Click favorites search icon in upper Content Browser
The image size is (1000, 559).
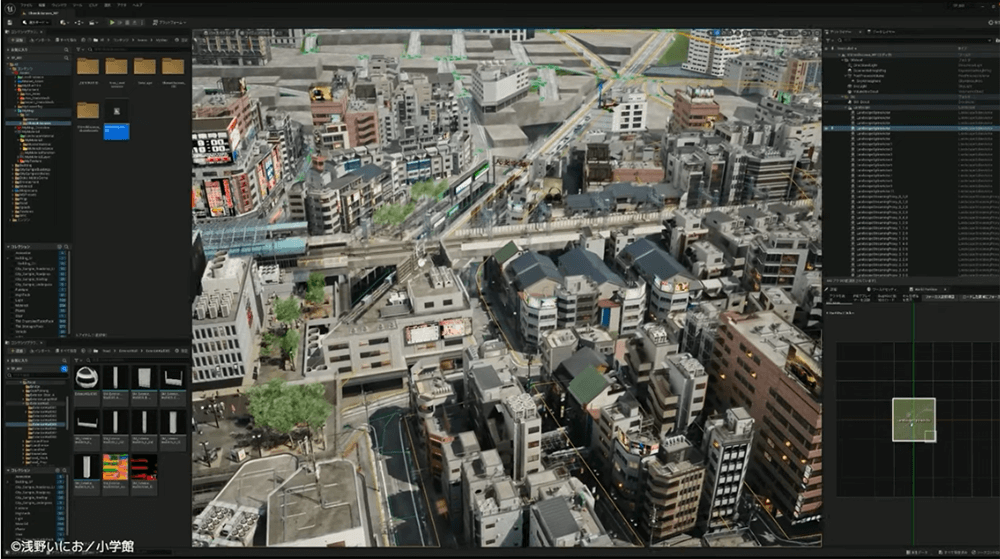(x=66, y=49)
